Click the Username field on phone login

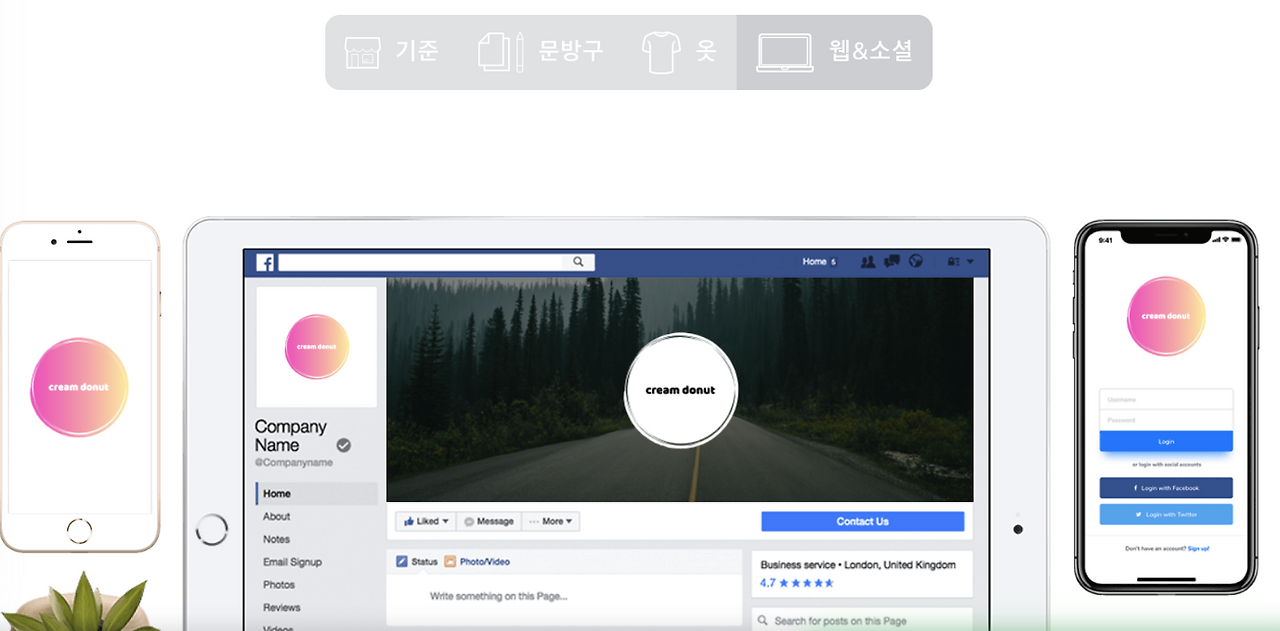(x=1166, y=399)
